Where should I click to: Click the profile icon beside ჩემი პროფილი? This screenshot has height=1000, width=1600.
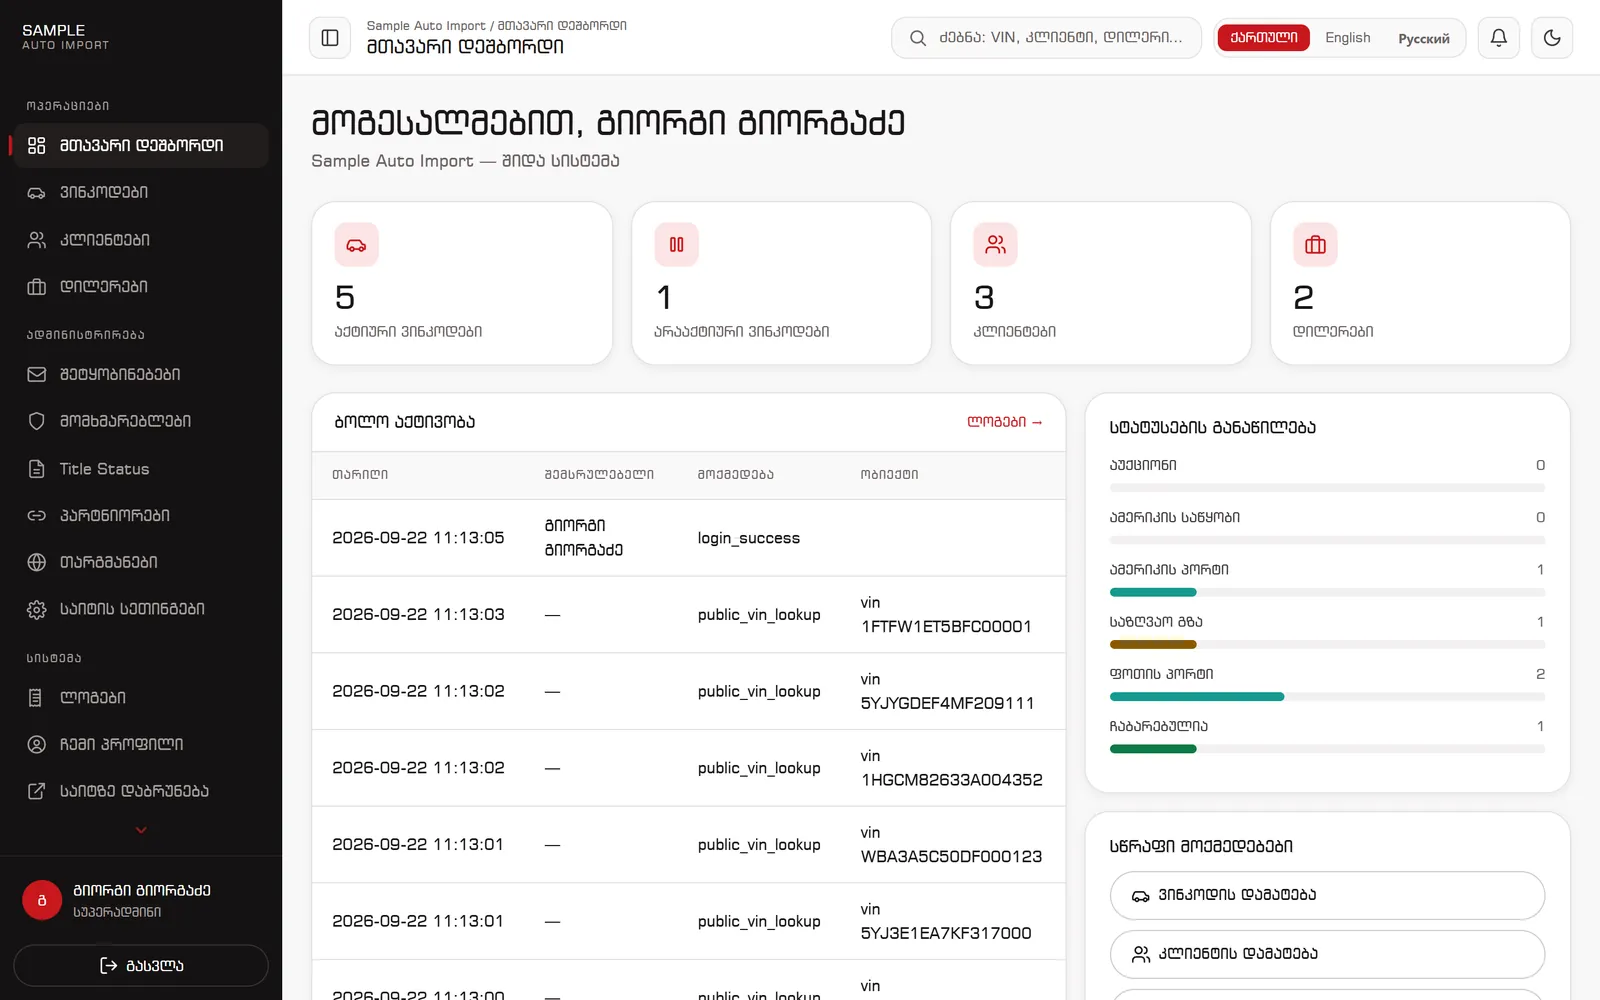[x=37, y=744]
